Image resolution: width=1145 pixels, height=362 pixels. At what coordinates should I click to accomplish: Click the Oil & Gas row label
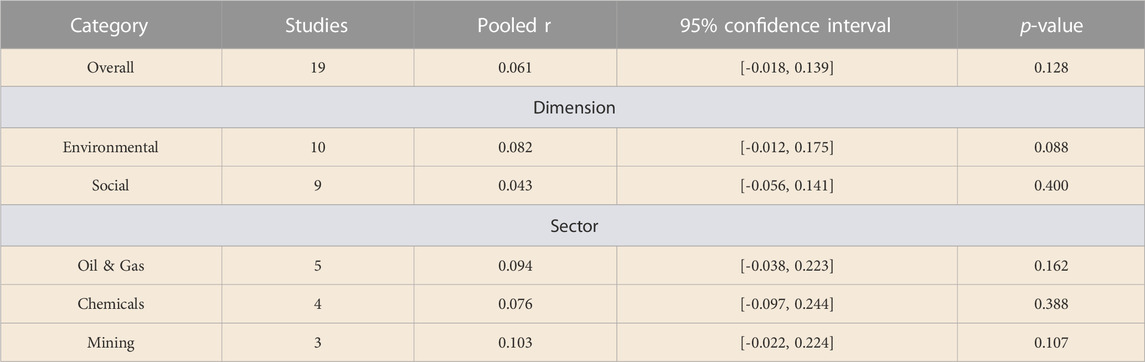[110, 266]
